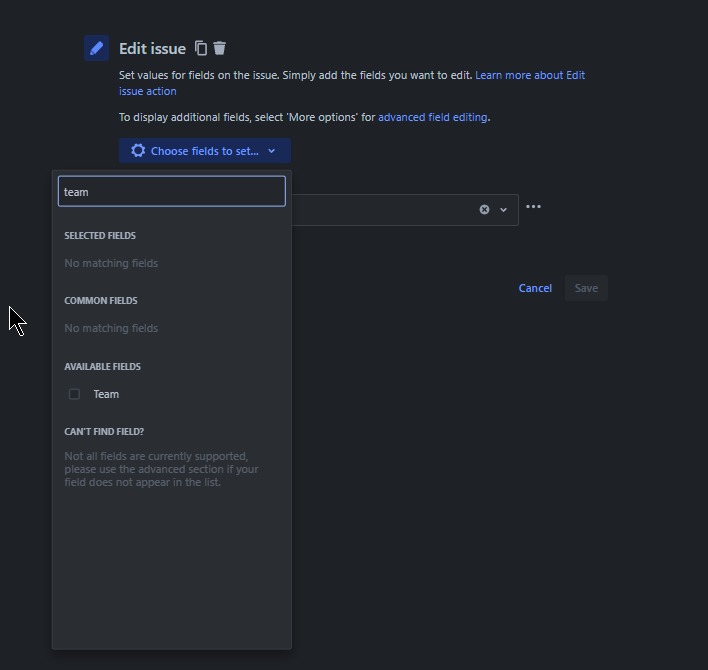The width and height of the screenshot is (708, 670).
Task: Click the 'Common fields' section header
Action: click(101, 301)
